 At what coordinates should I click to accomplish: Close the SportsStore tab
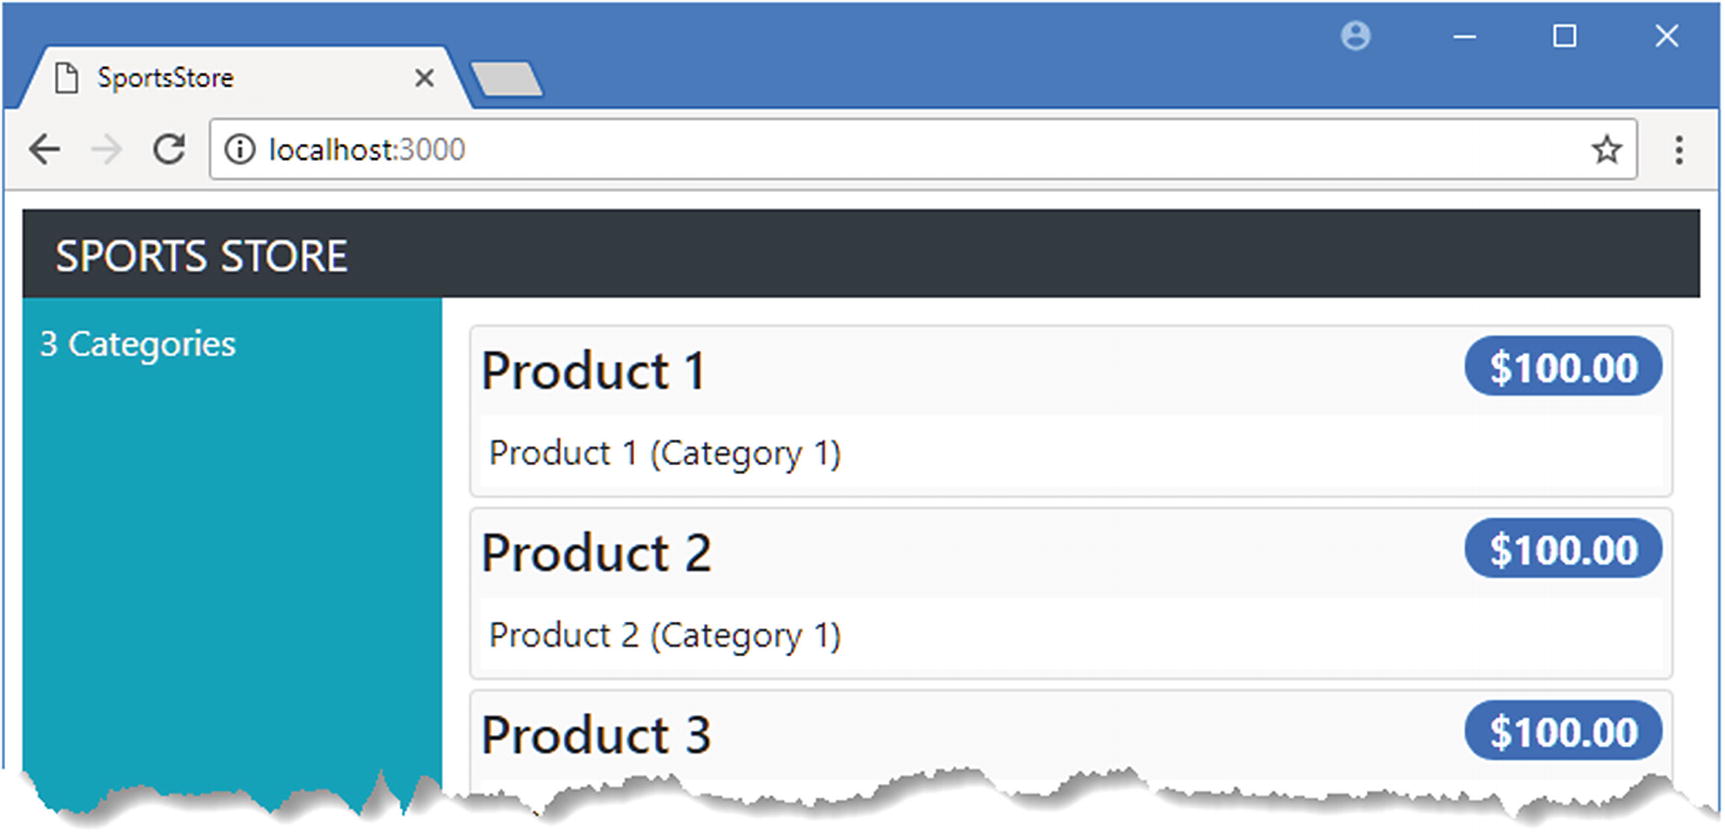(424, 78)
